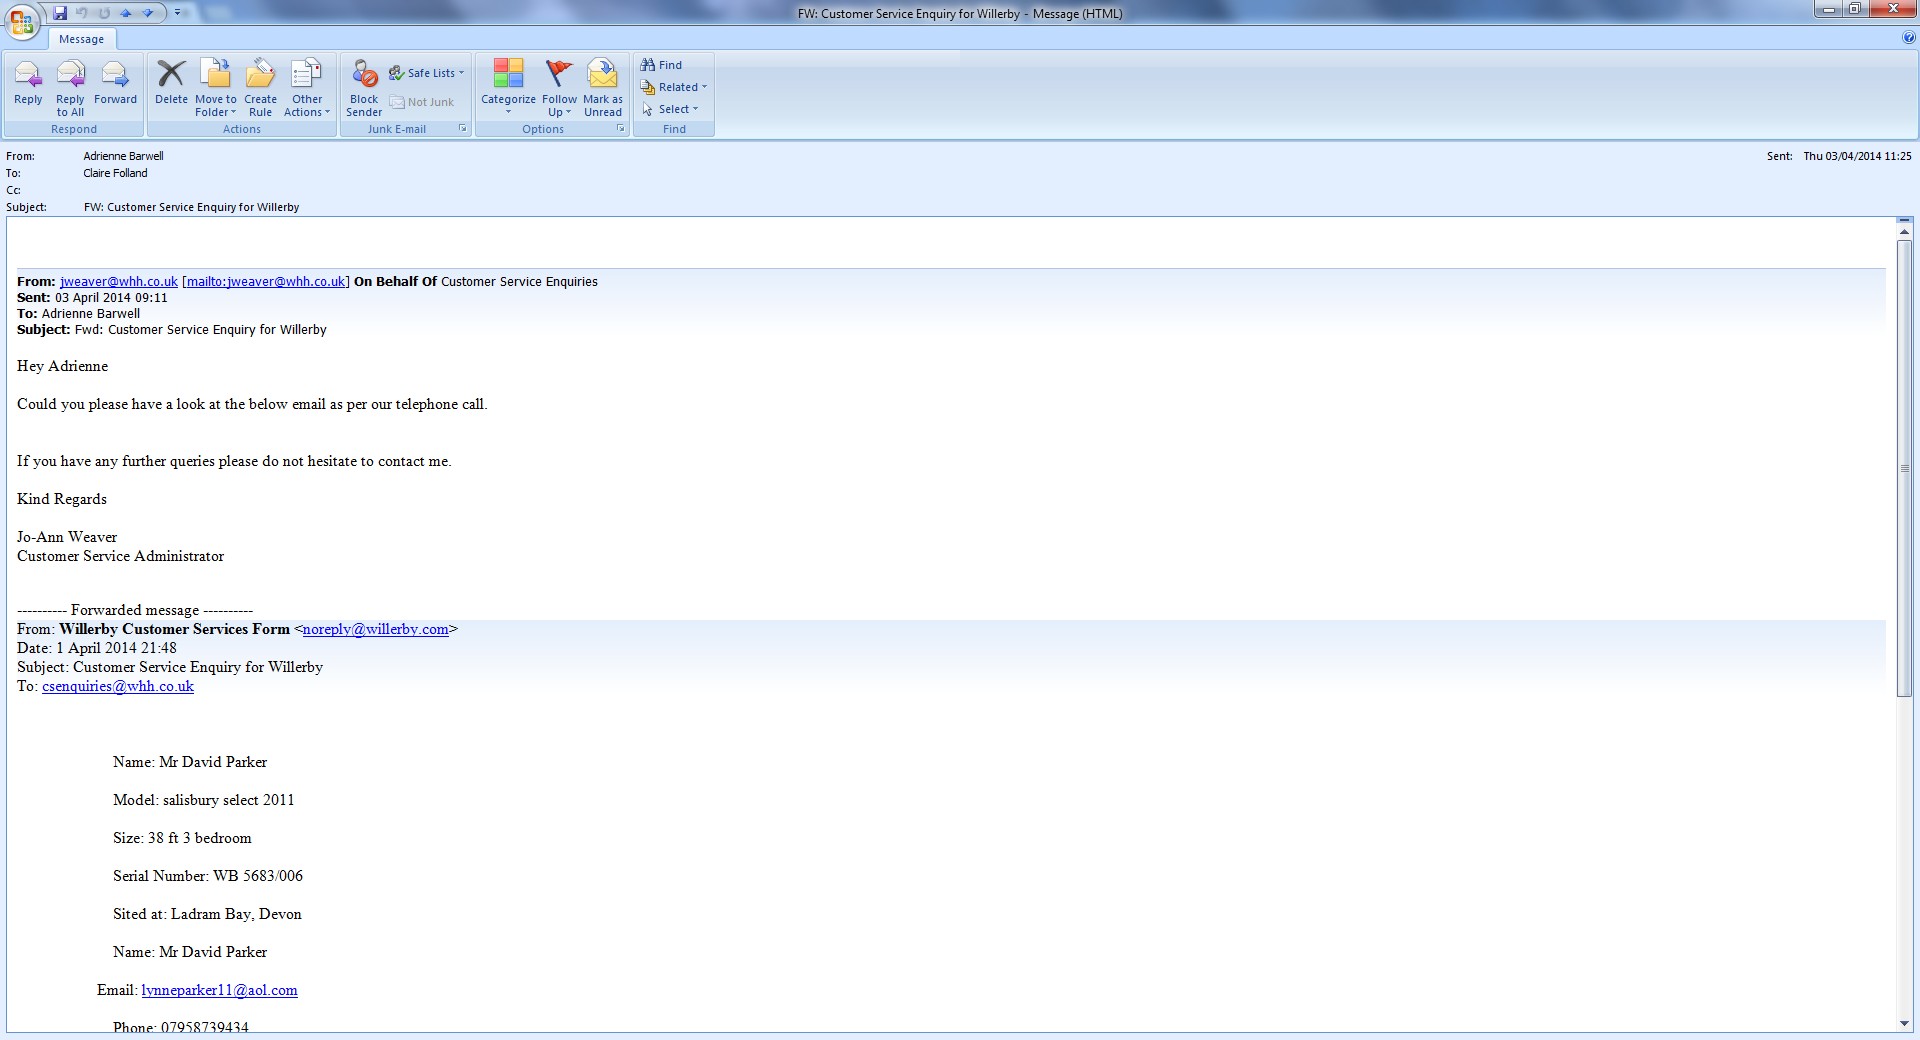The width and height of the screenshot is (1920, 1040).
Task: Click sender name Adrienne Barwell in the header
Action: 123,156
